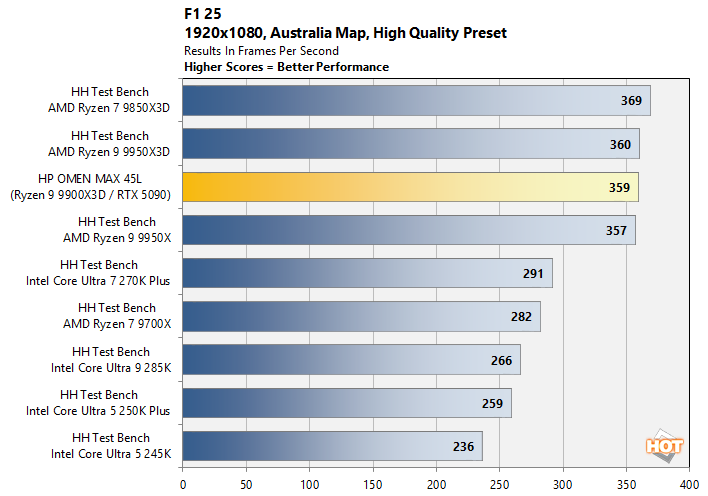The image size is (708, 496).
Task: Click the chart title 'F1 25'
Action: pos(203,14)
